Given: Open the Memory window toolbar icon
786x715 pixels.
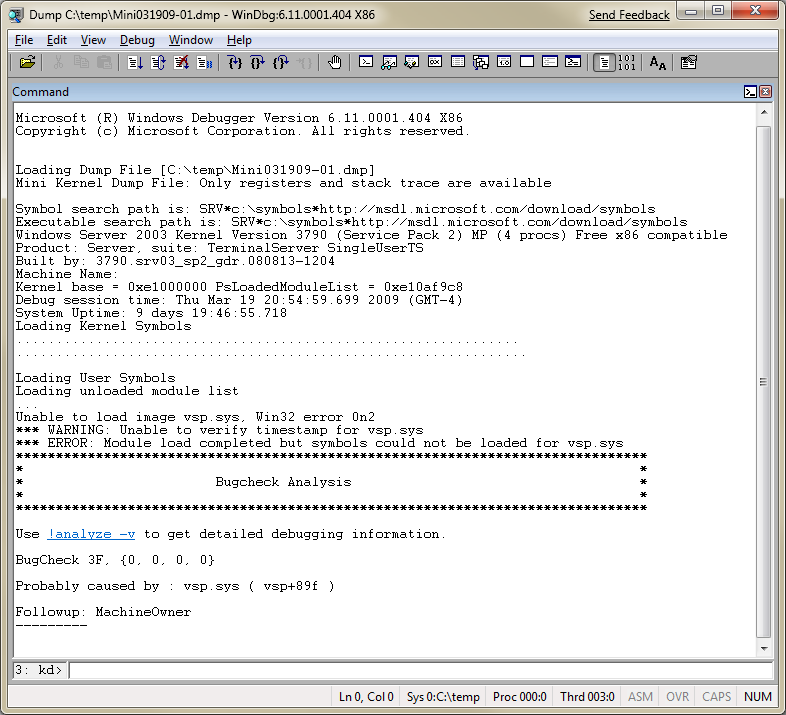Looking at the screenshot, I should [x=458, y=62].
